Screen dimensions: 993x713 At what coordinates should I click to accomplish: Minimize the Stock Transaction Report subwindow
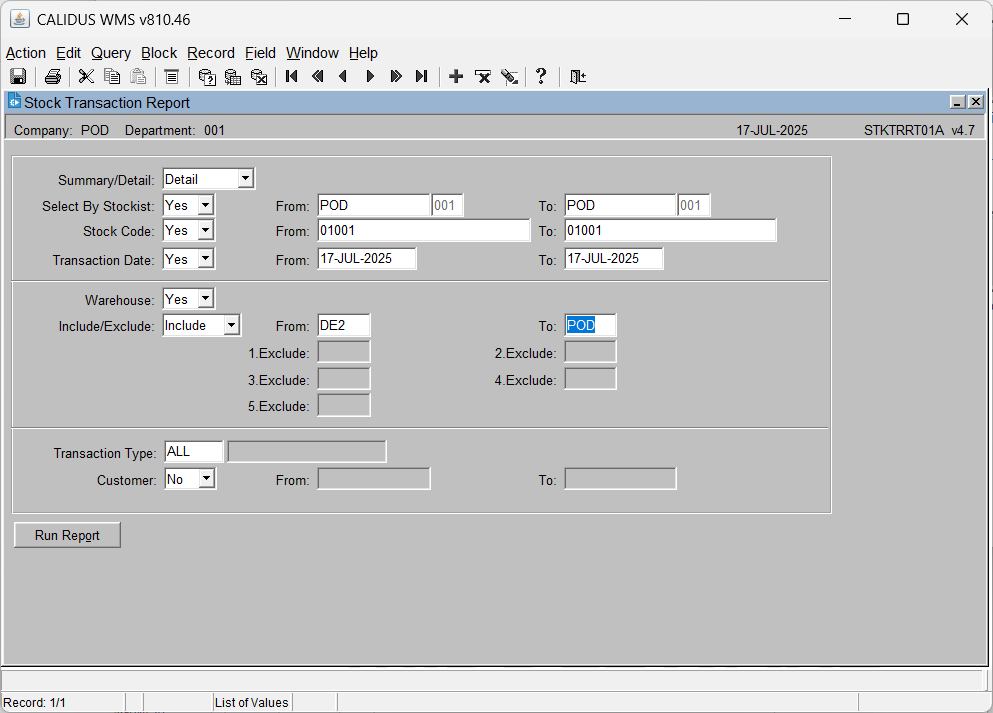coord(958,102)
